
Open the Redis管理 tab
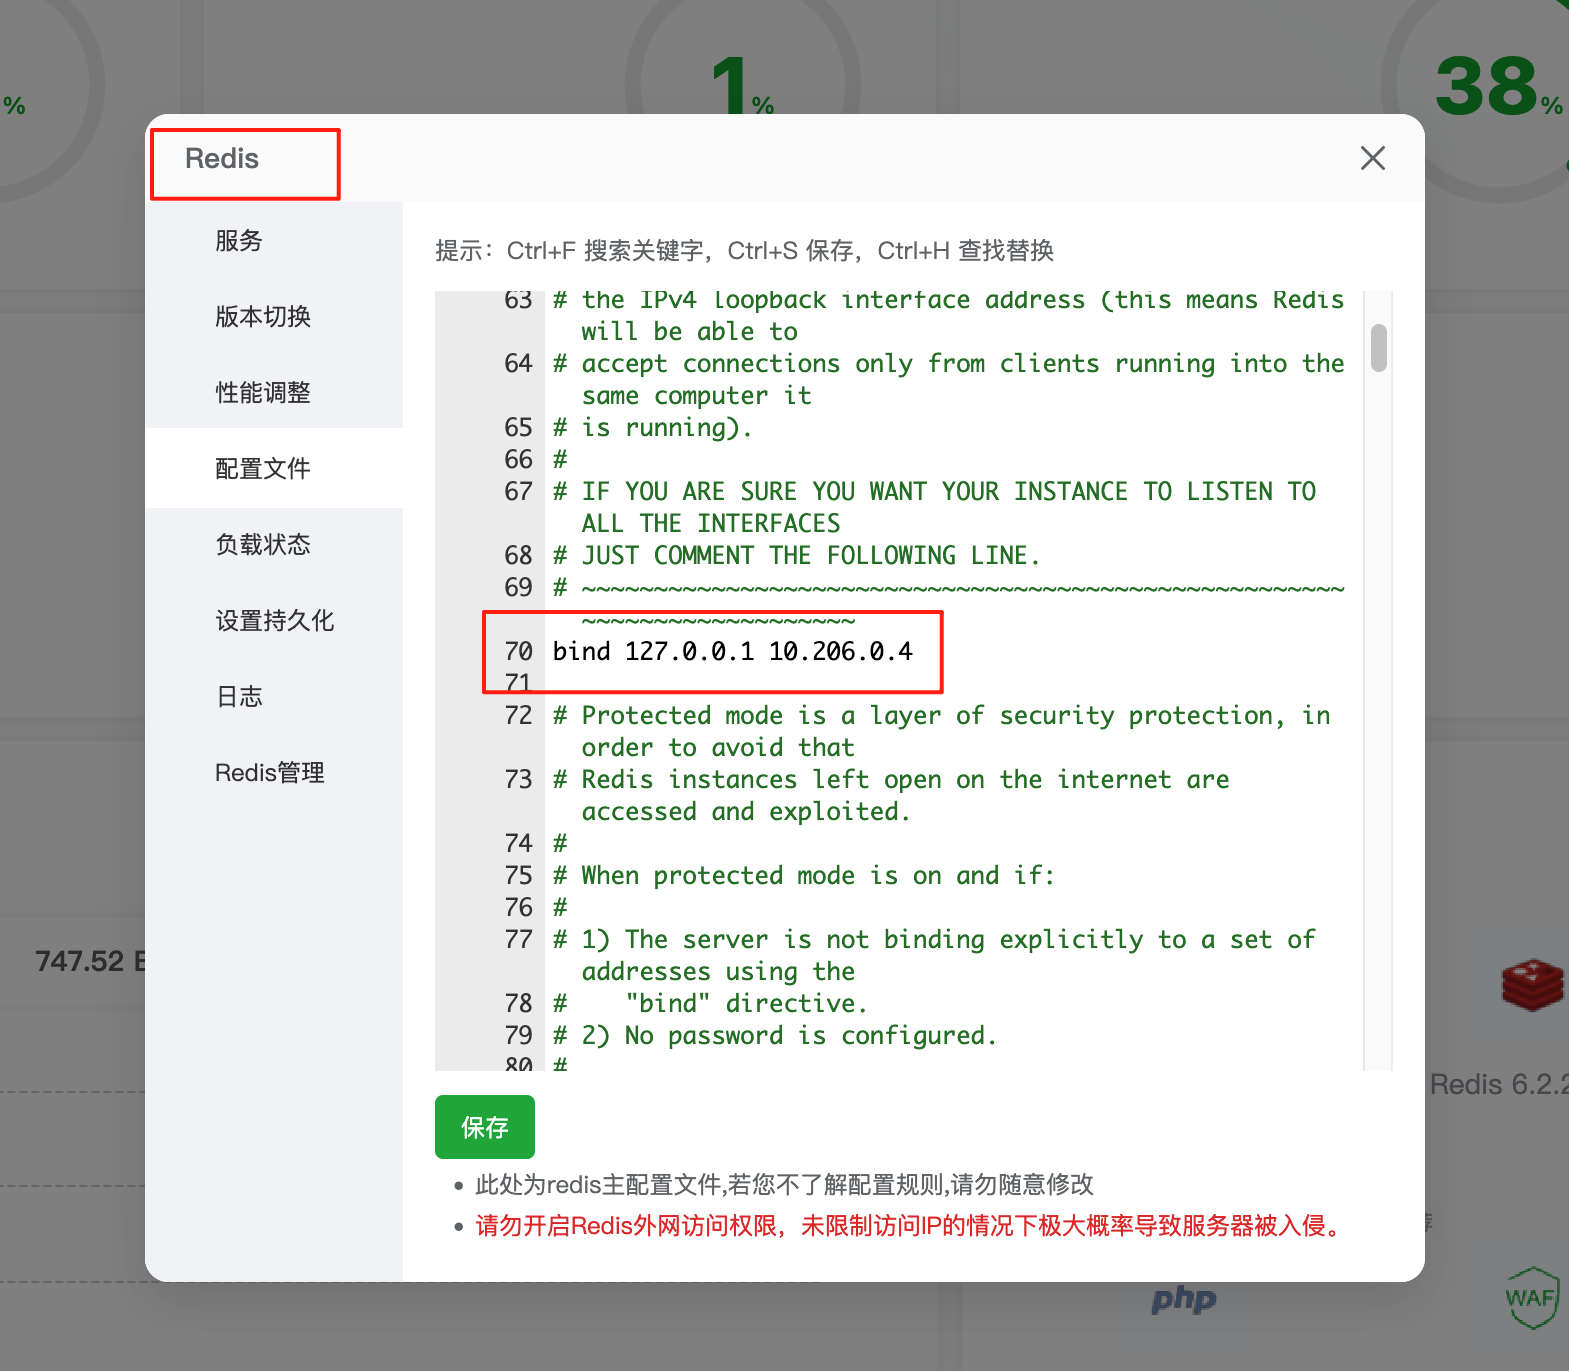(270, 773)
